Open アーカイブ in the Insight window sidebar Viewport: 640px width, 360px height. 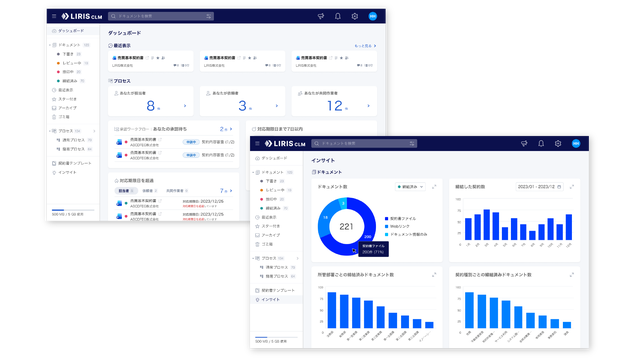pos(270,235)
